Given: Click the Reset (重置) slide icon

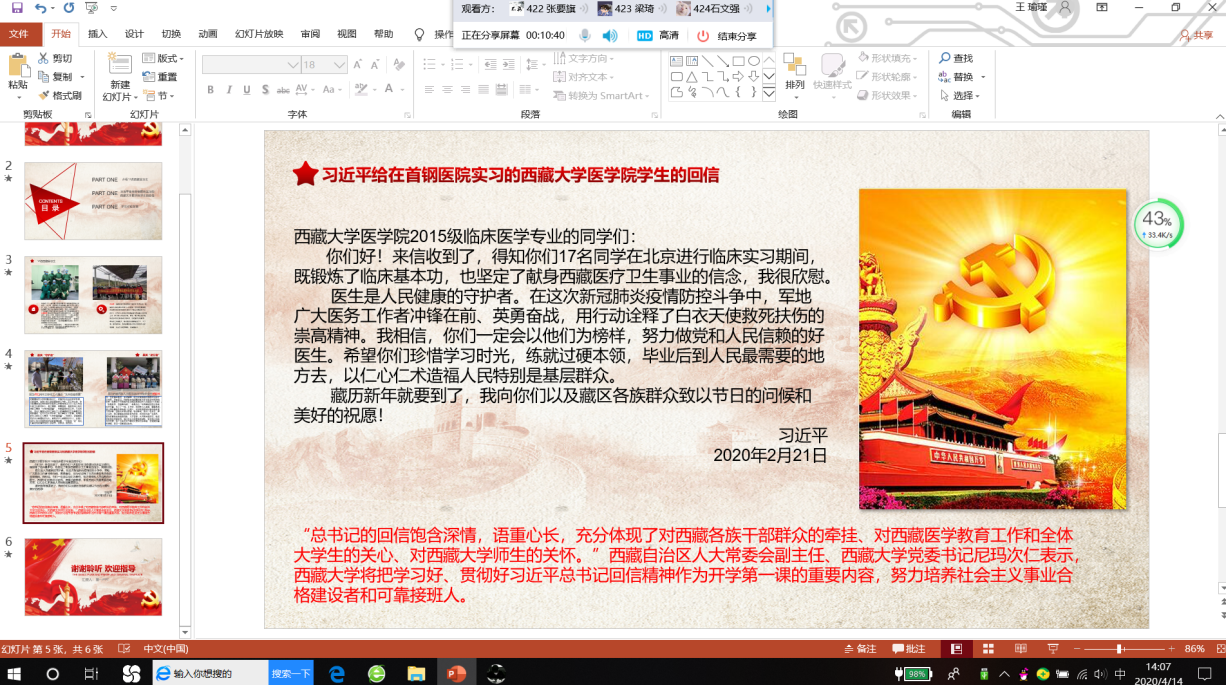Looking at the screenshot, I should coord(150,77).
